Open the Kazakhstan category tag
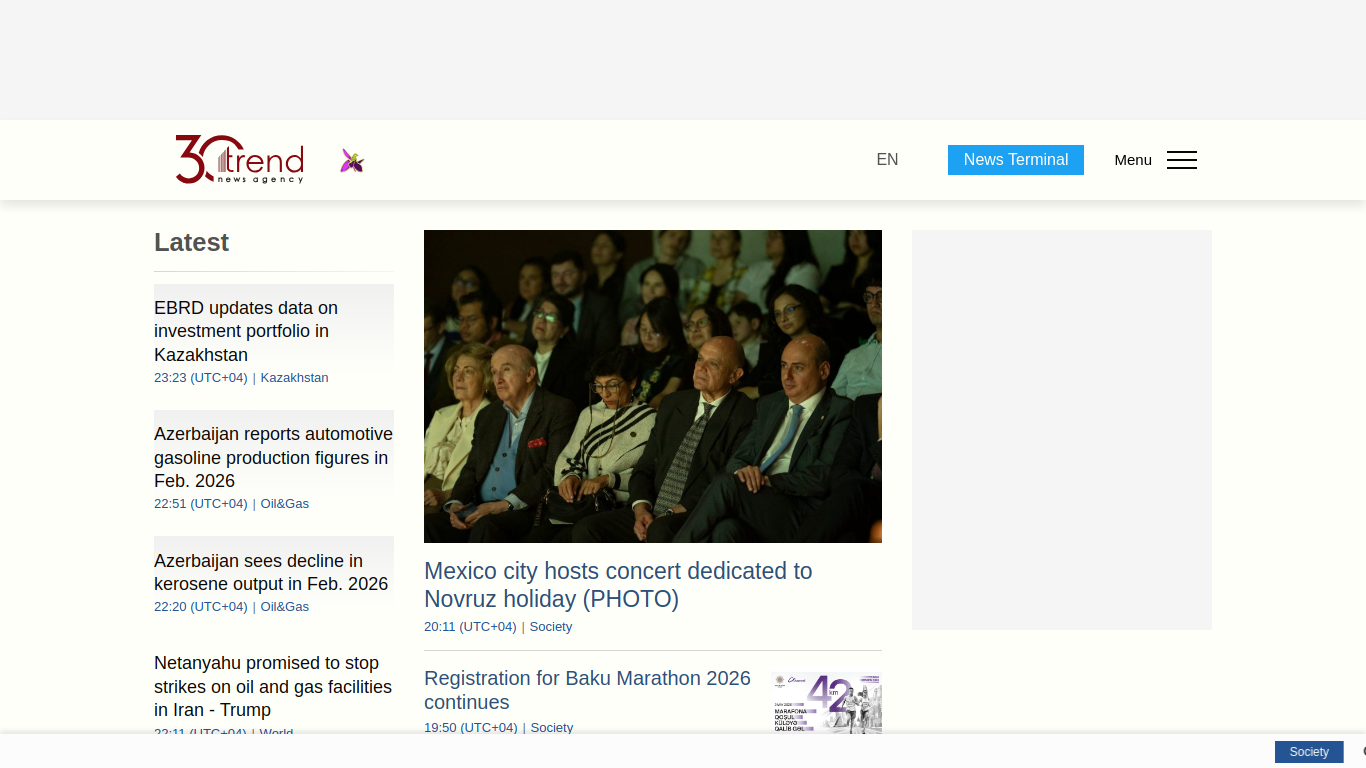Screen dimensions: 1366x768 coord(294,378)
